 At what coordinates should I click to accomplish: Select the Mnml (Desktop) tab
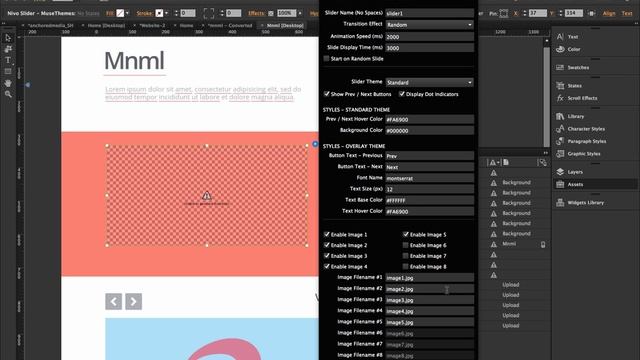point(285,25)
